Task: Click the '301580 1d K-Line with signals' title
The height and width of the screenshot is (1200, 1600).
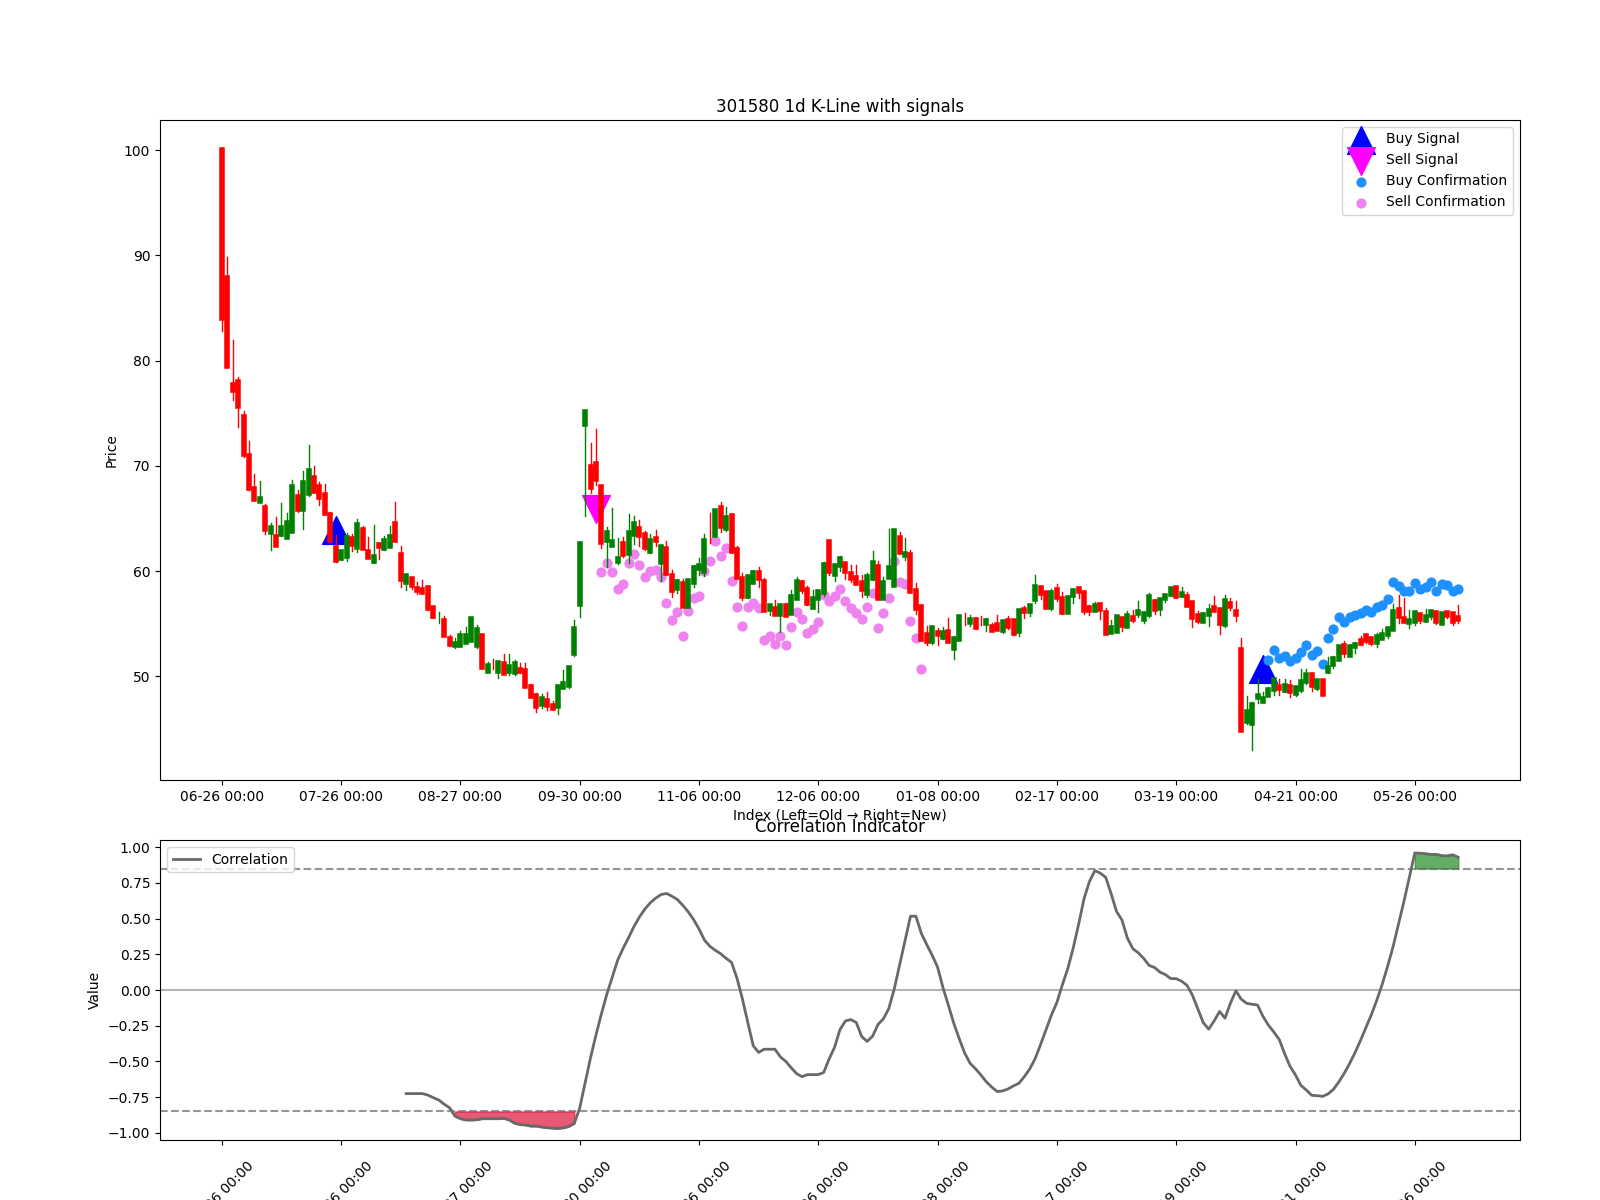Action: (840, 106)
